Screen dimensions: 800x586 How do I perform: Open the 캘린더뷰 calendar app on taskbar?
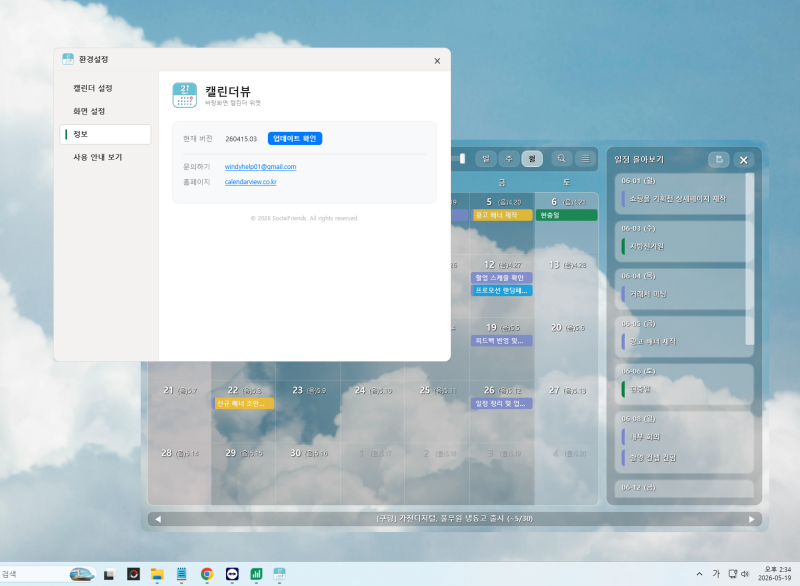tap(280, 574)
